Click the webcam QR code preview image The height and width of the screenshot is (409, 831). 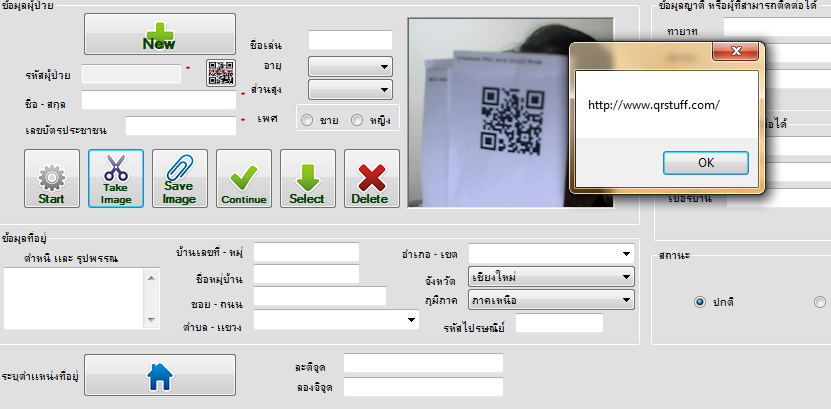(x=510, y=112)
